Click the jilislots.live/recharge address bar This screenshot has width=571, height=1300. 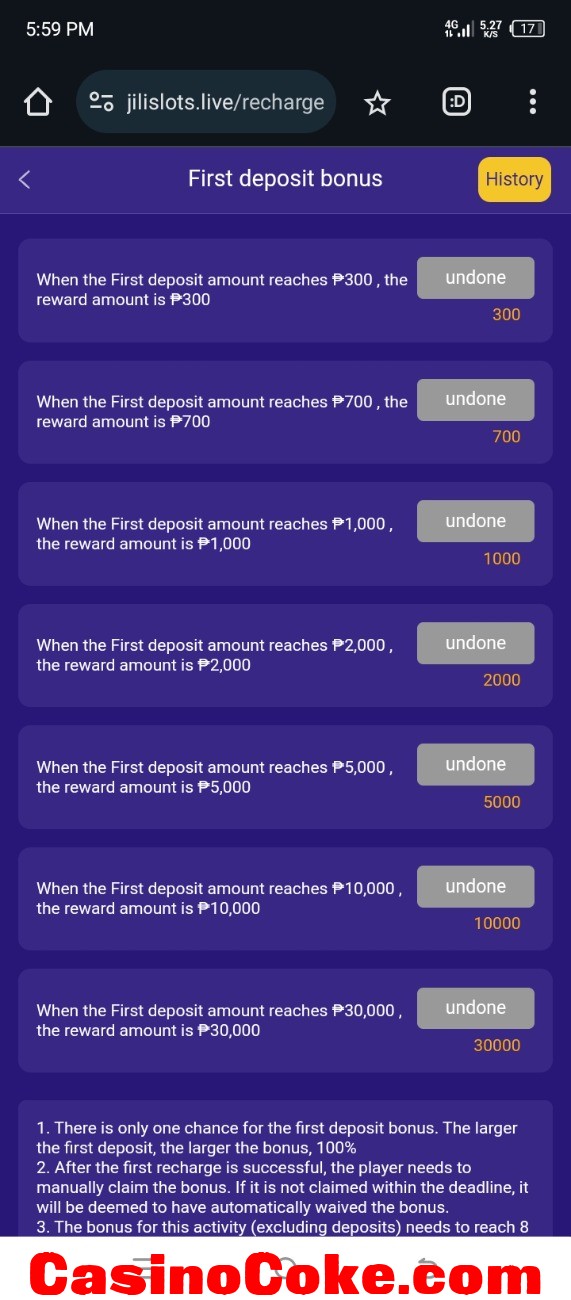[206, 102]
